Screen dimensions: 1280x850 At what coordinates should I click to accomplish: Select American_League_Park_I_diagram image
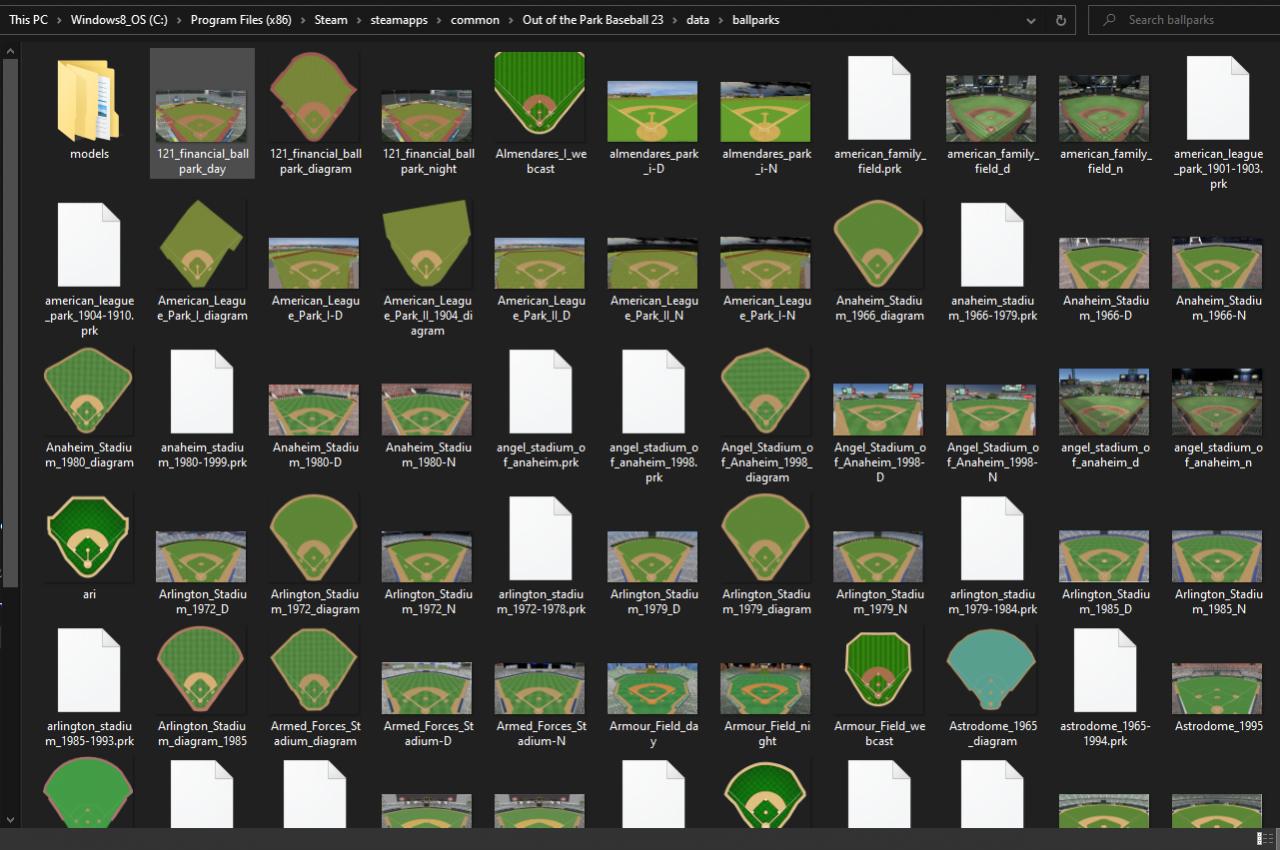coord(202,260)
